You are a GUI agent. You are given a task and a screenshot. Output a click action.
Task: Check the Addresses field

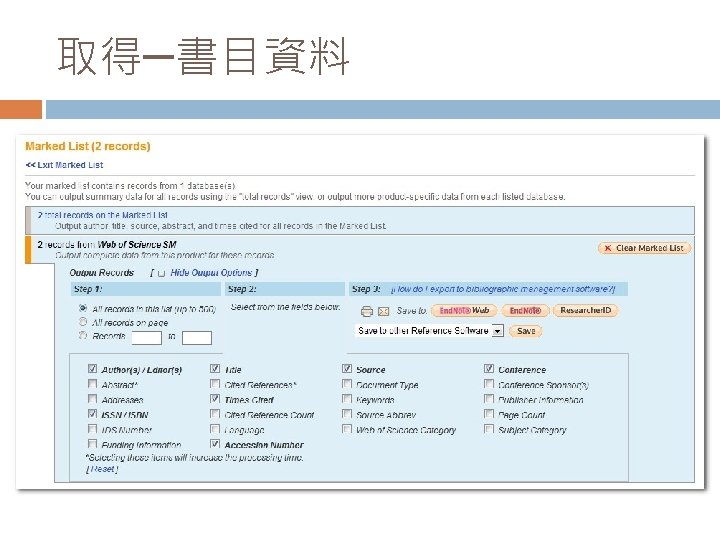click(92, 399)
